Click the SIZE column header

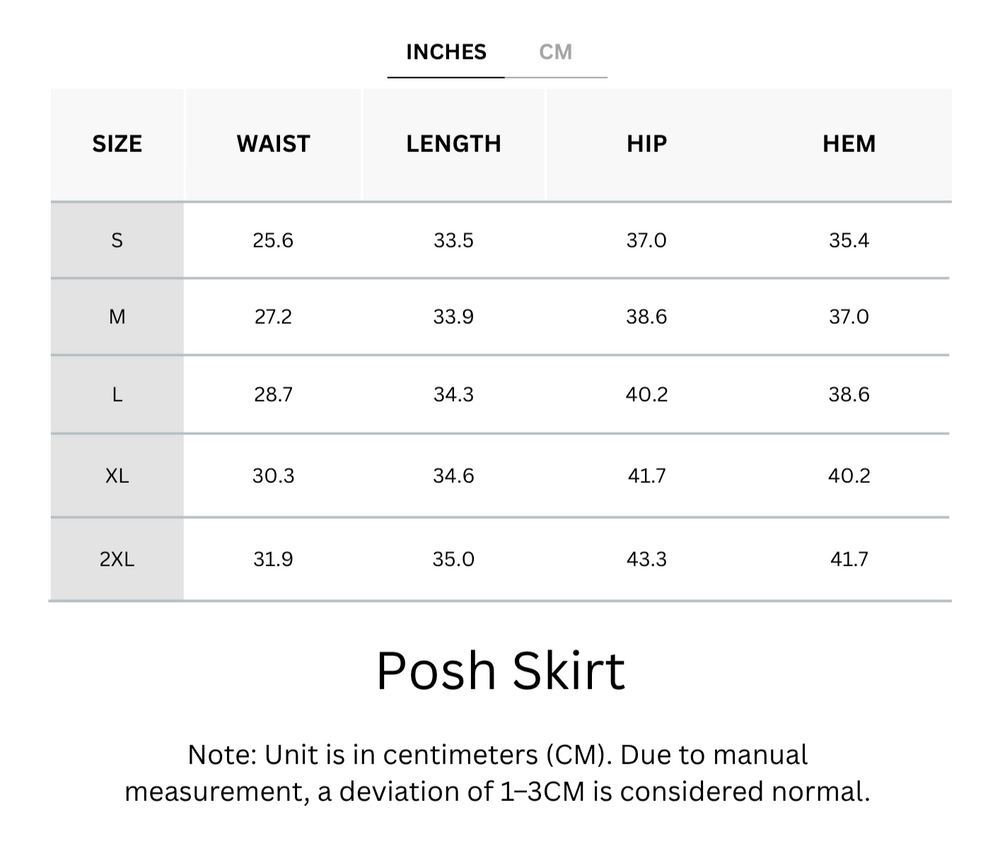pyautogui.click(x=117, y=144)
